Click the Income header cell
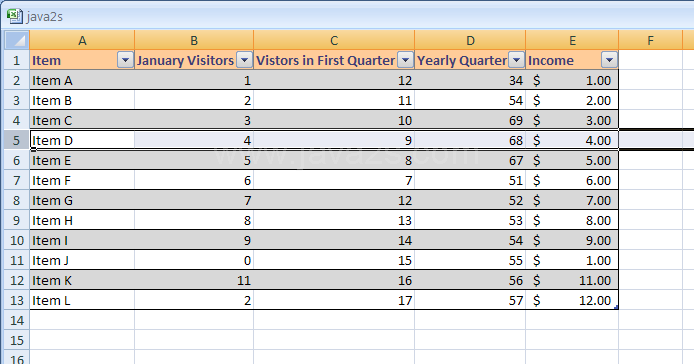Screen dimensions: 694x364 point(572,60)
